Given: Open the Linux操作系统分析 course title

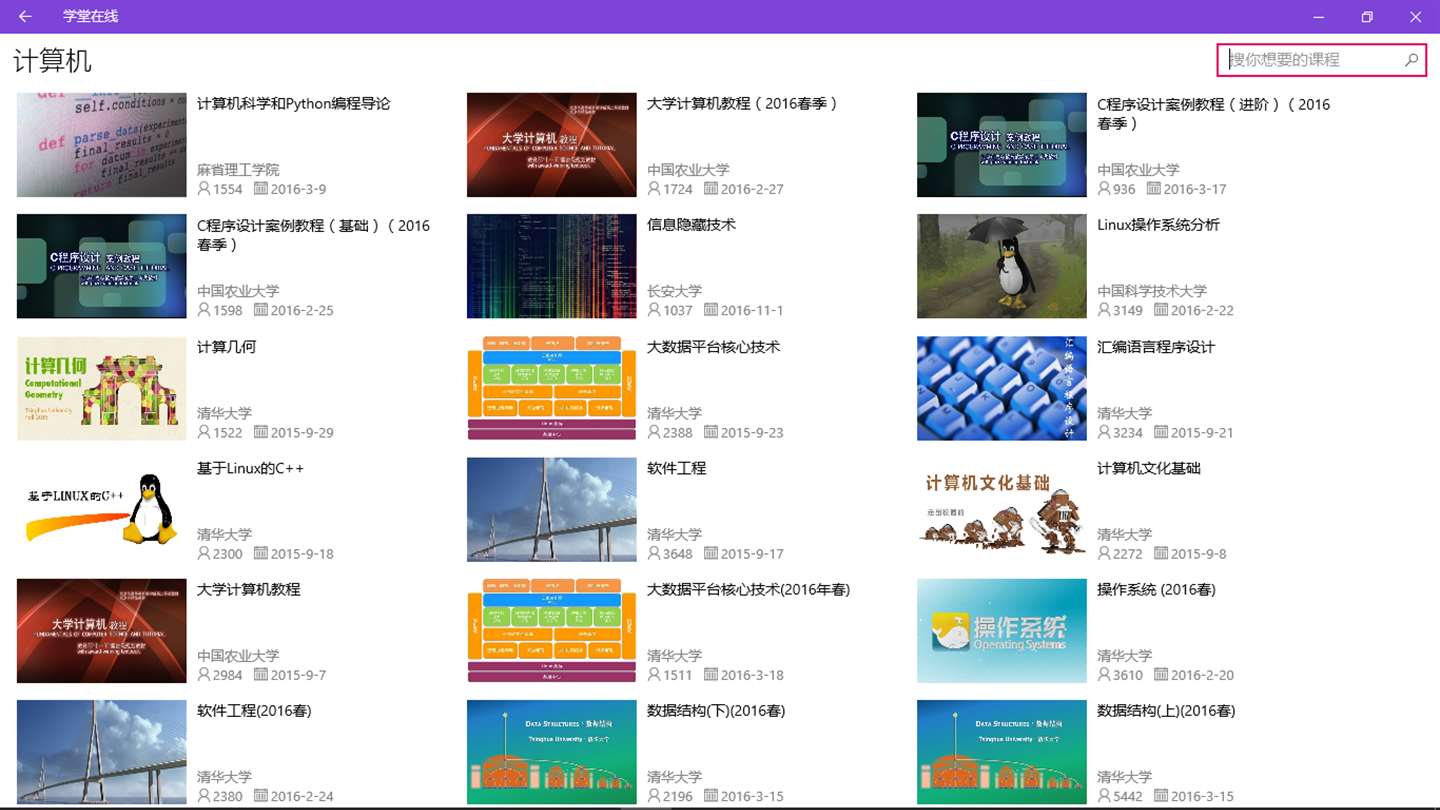Looking at the screenshot, I should click(1158, 225).
